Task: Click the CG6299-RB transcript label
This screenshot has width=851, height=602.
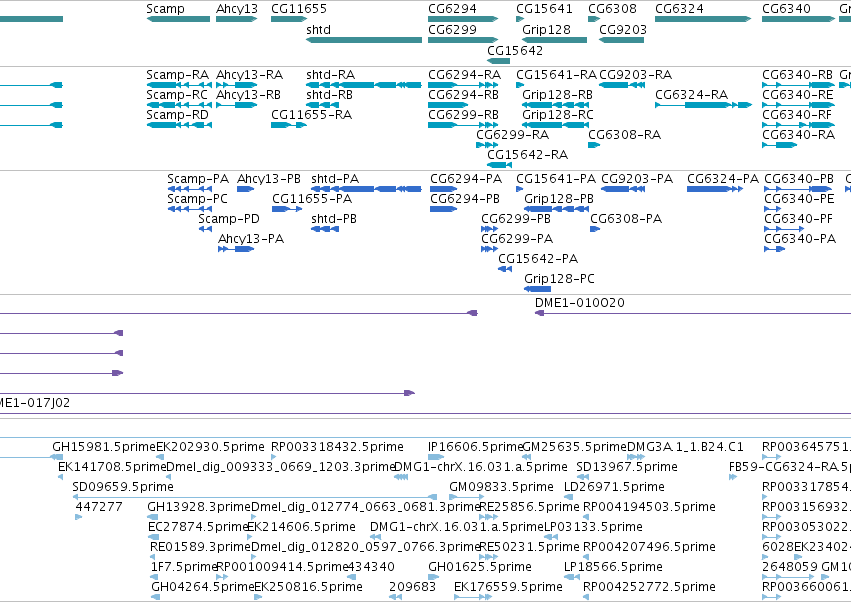Action: click(x=463, y=115)
